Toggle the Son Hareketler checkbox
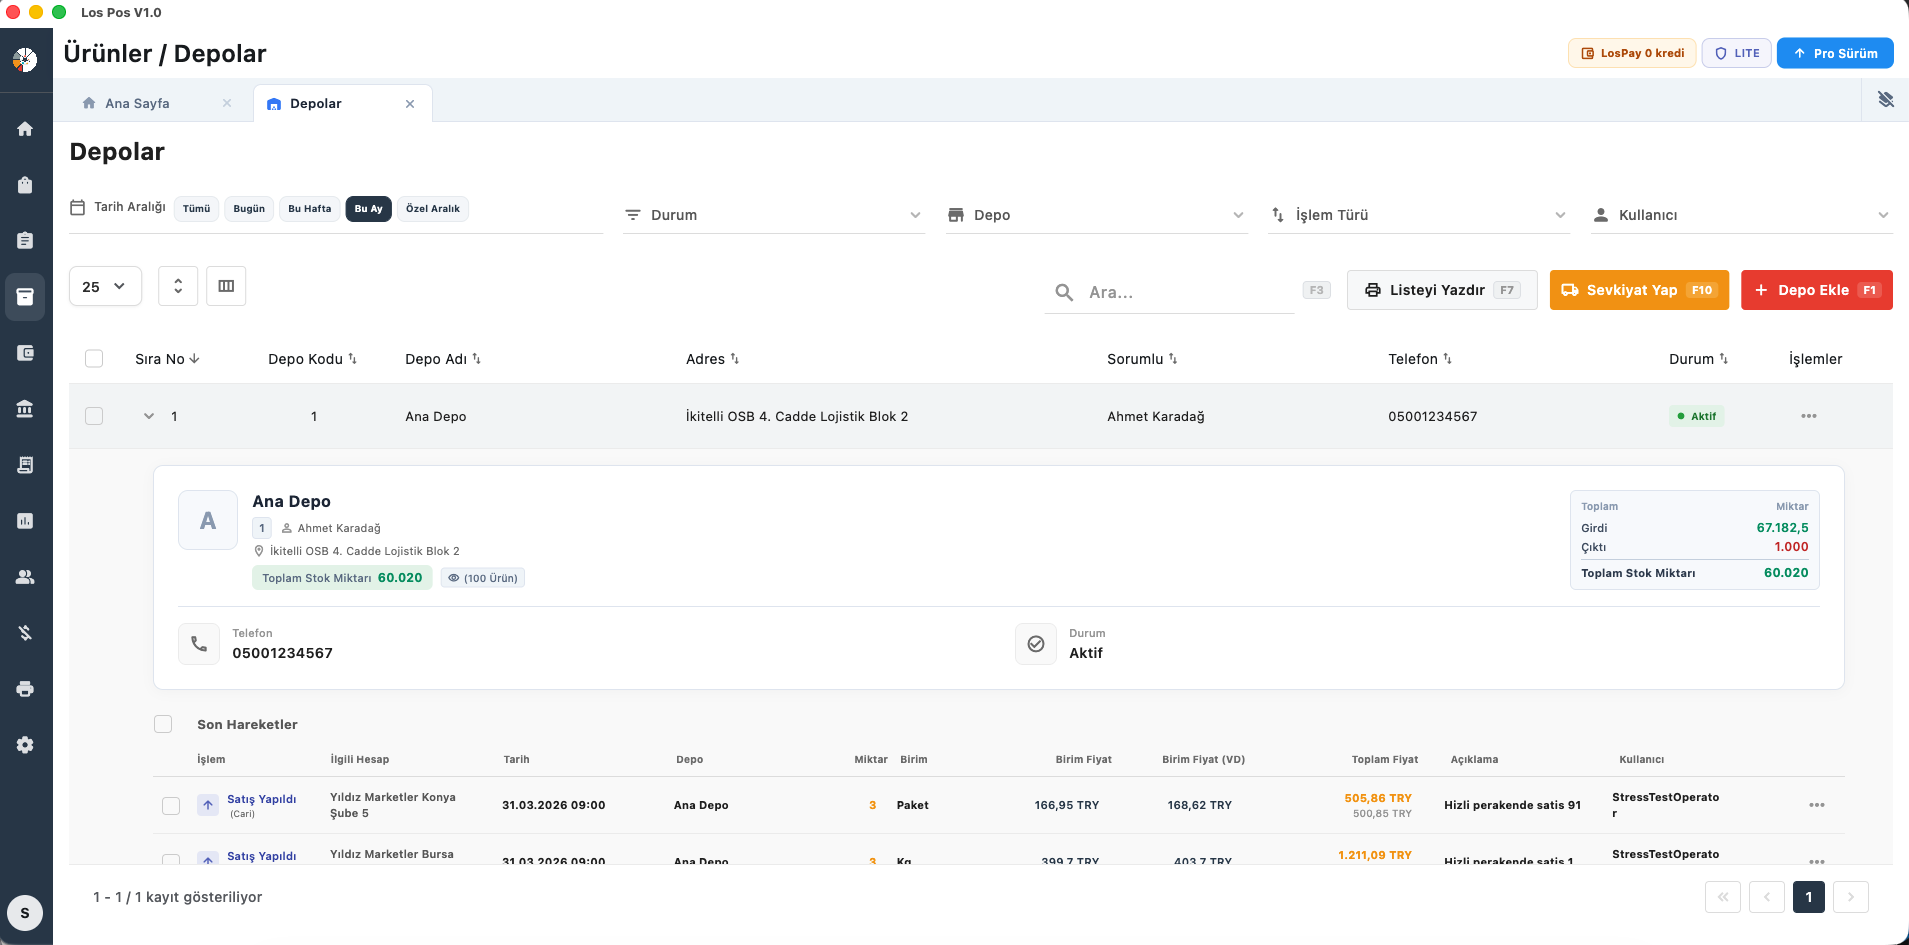 tap(163, 724)
